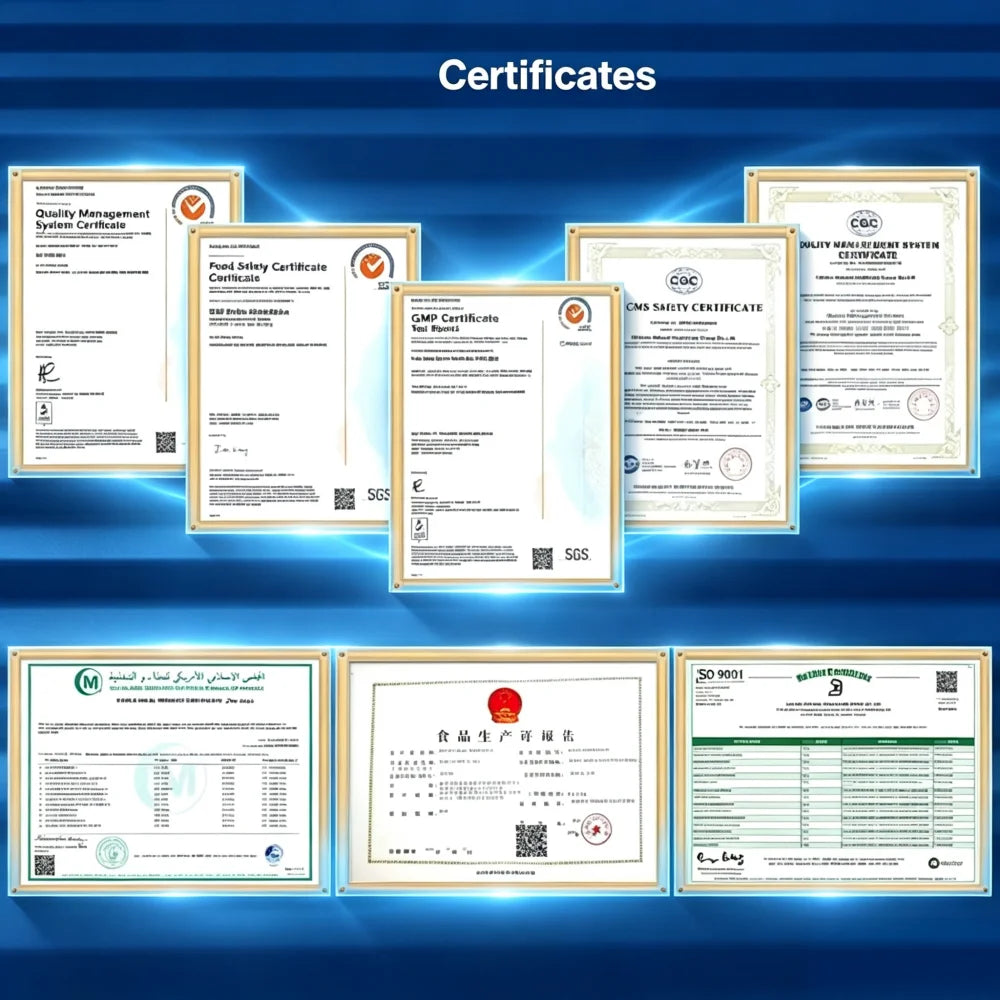This screenshot has width=1000, height=1000.
Task: Open the Chinese food production license
Action: pos(503,772)
